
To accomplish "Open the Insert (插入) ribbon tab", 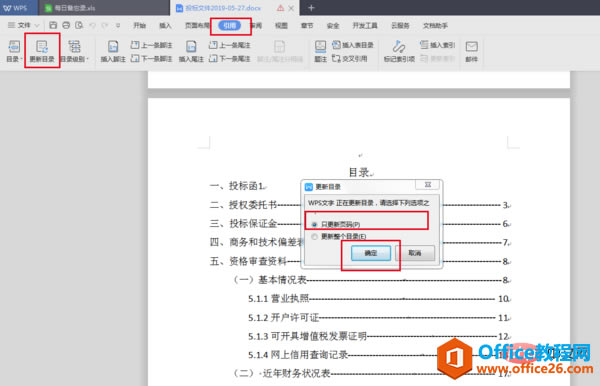I will tap(165, 26).
